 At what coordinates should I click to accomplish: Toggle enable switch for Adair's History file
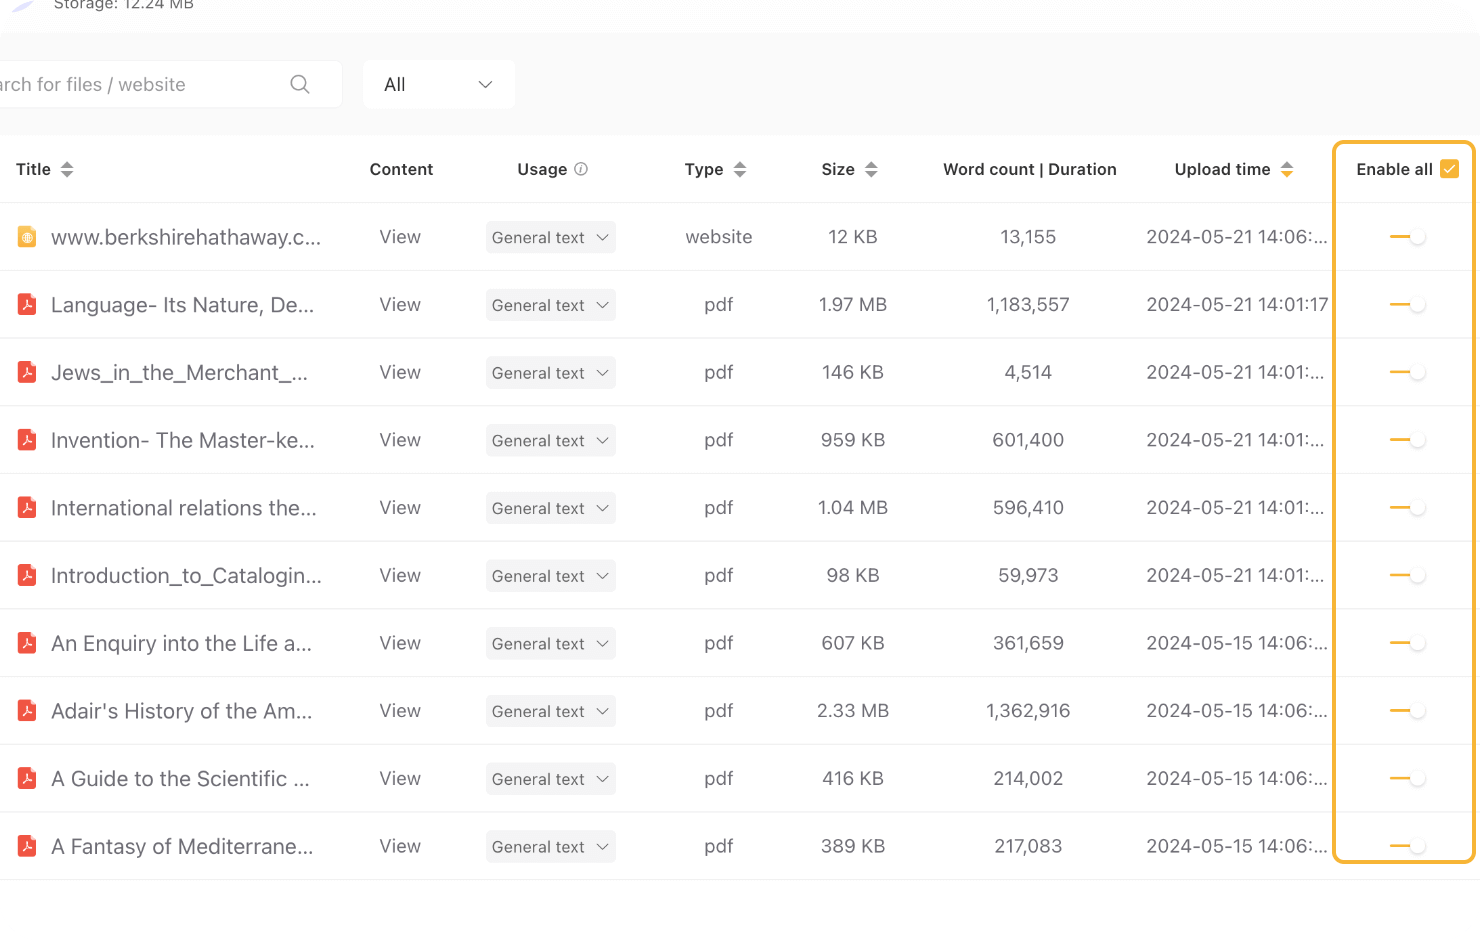pos(1407,711)
